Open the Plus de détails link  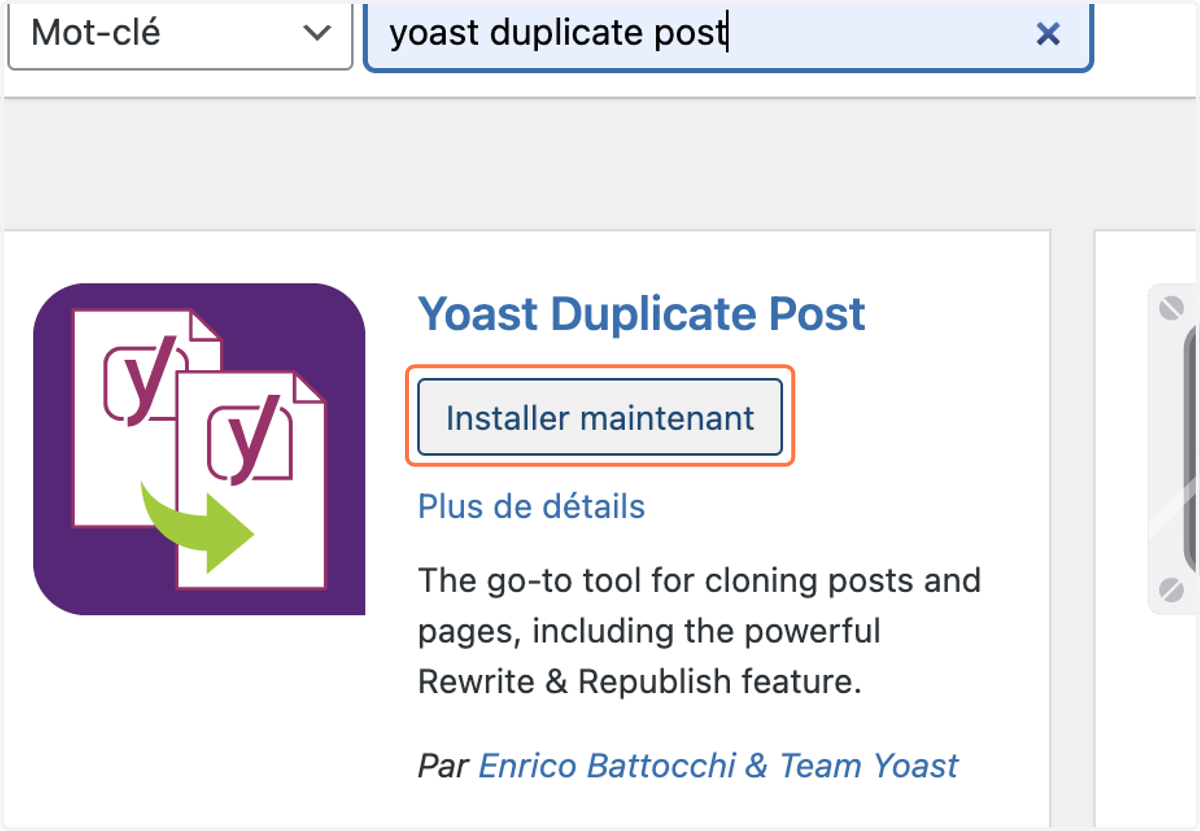(531, 506)
